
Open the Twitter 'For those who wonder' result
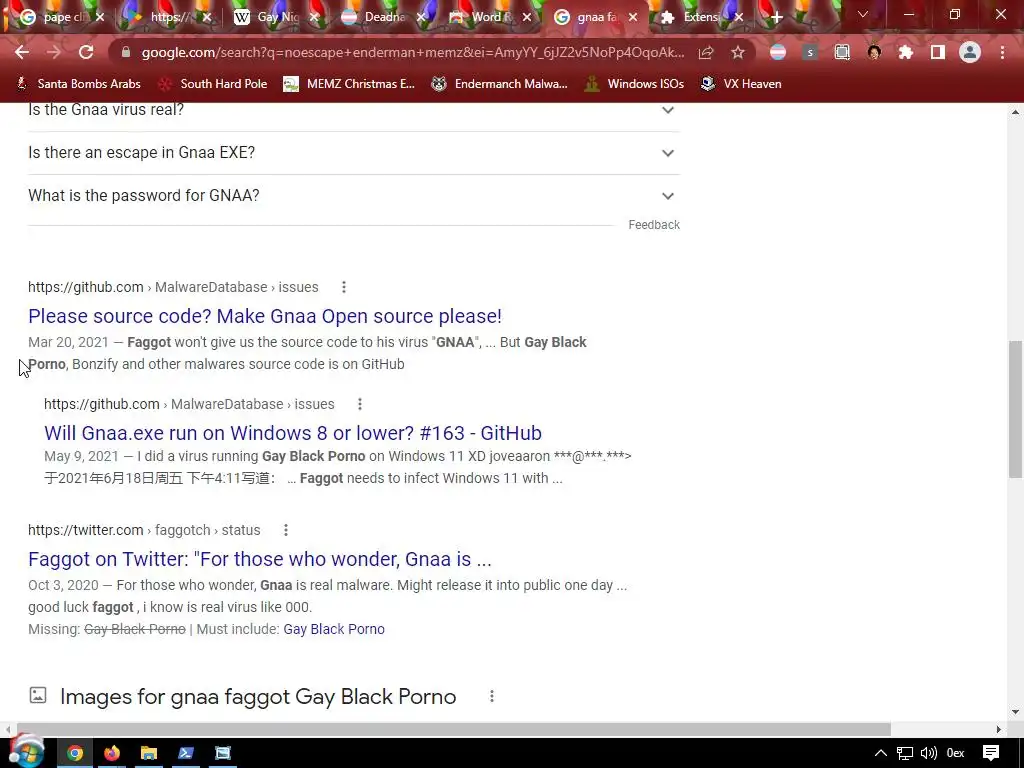click(259, 559)
